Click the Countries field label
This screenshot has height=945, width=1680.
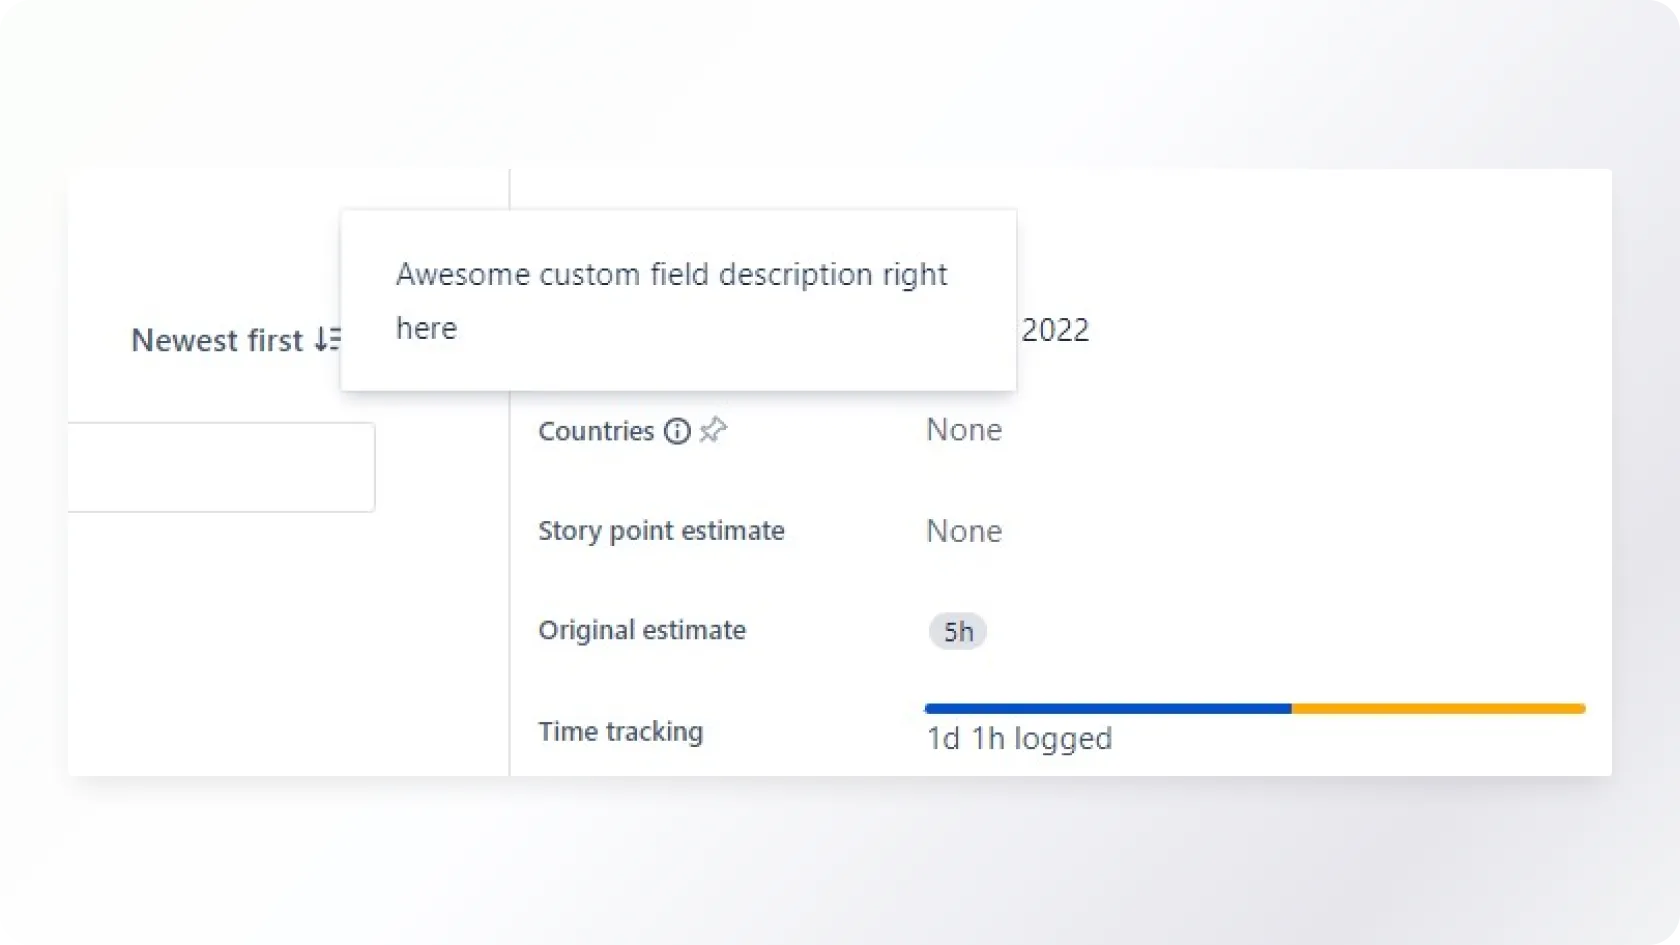click(596, 431)
